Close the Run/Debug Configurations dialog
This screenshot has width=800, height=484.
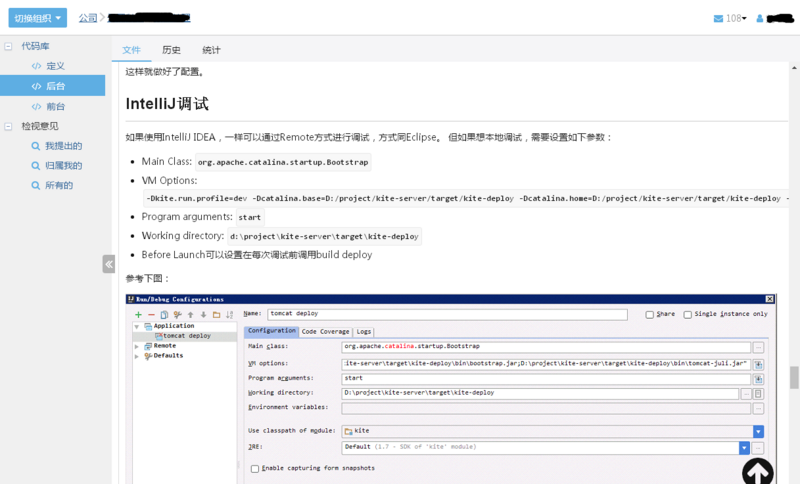click(x=769, y=299)
